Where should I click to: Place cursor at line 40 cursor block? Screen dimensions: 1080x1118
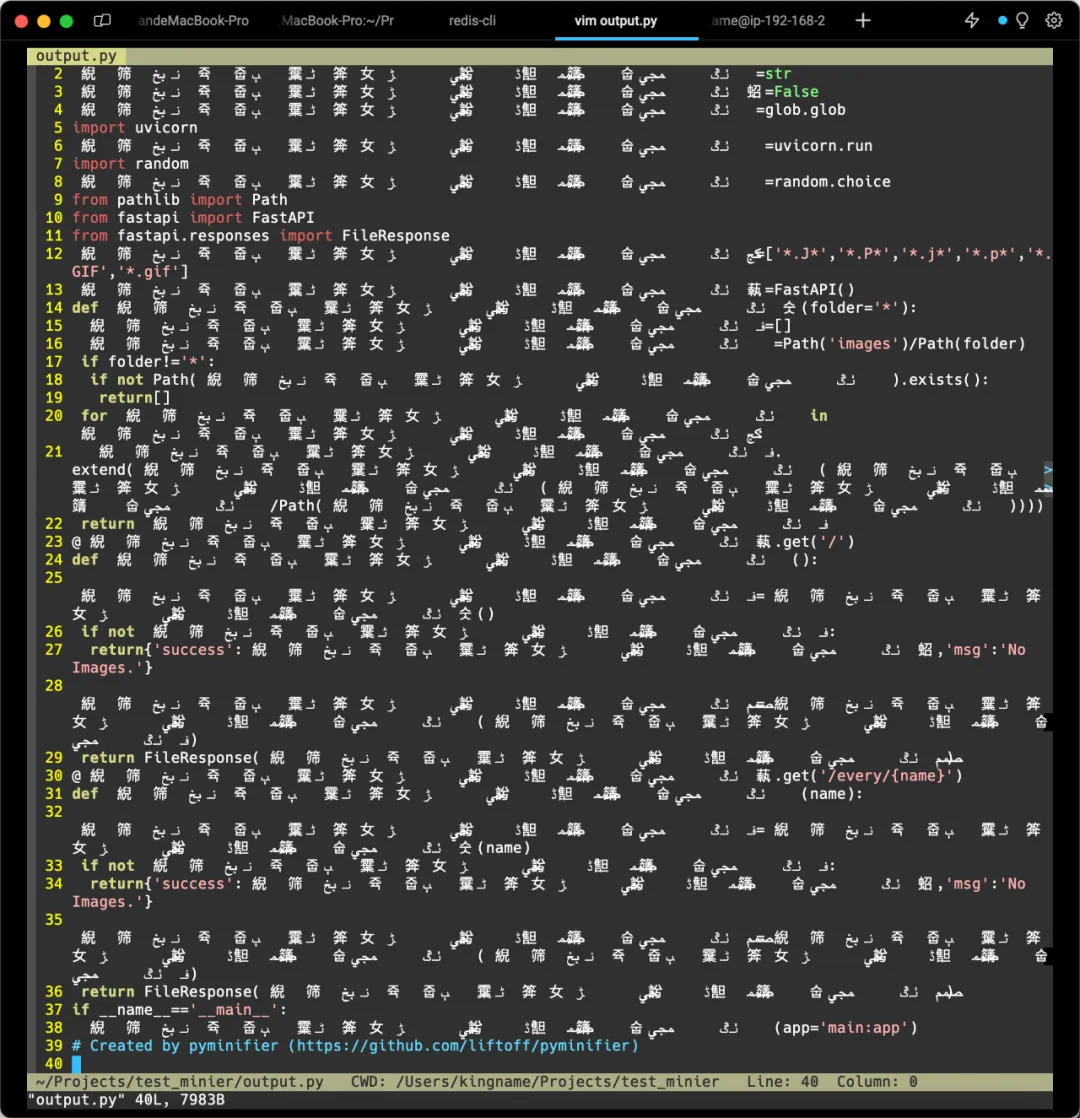(76, 1064)
